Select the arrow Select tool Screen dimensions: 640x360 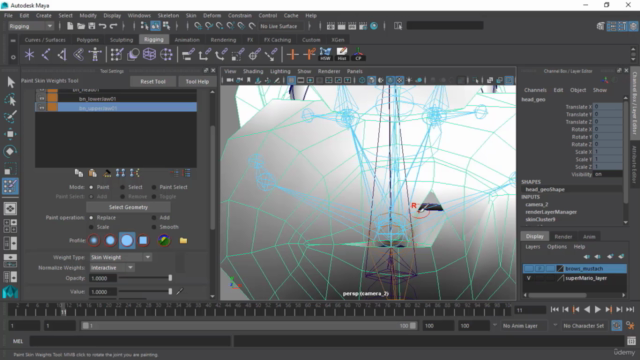11,82
